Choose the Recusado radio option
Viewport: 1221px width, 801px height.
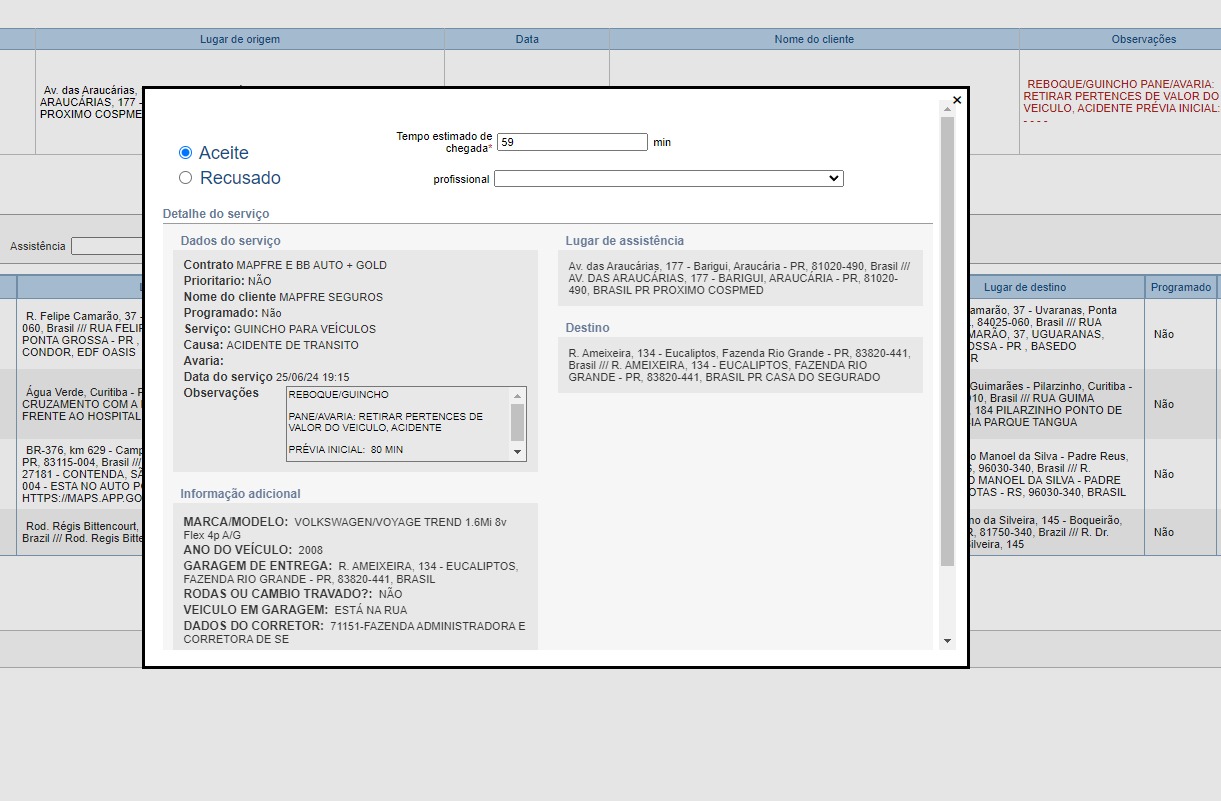pos(185,178)
